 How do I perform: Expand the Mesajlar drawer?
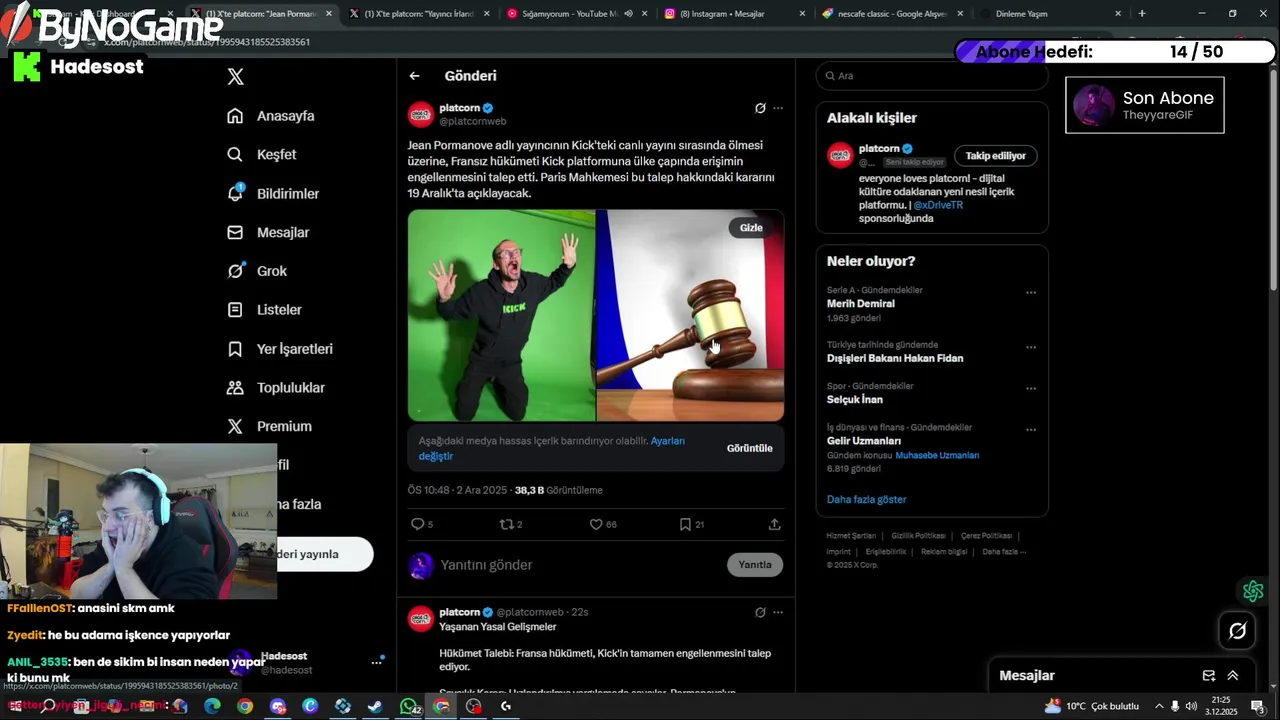(1233, 676)
